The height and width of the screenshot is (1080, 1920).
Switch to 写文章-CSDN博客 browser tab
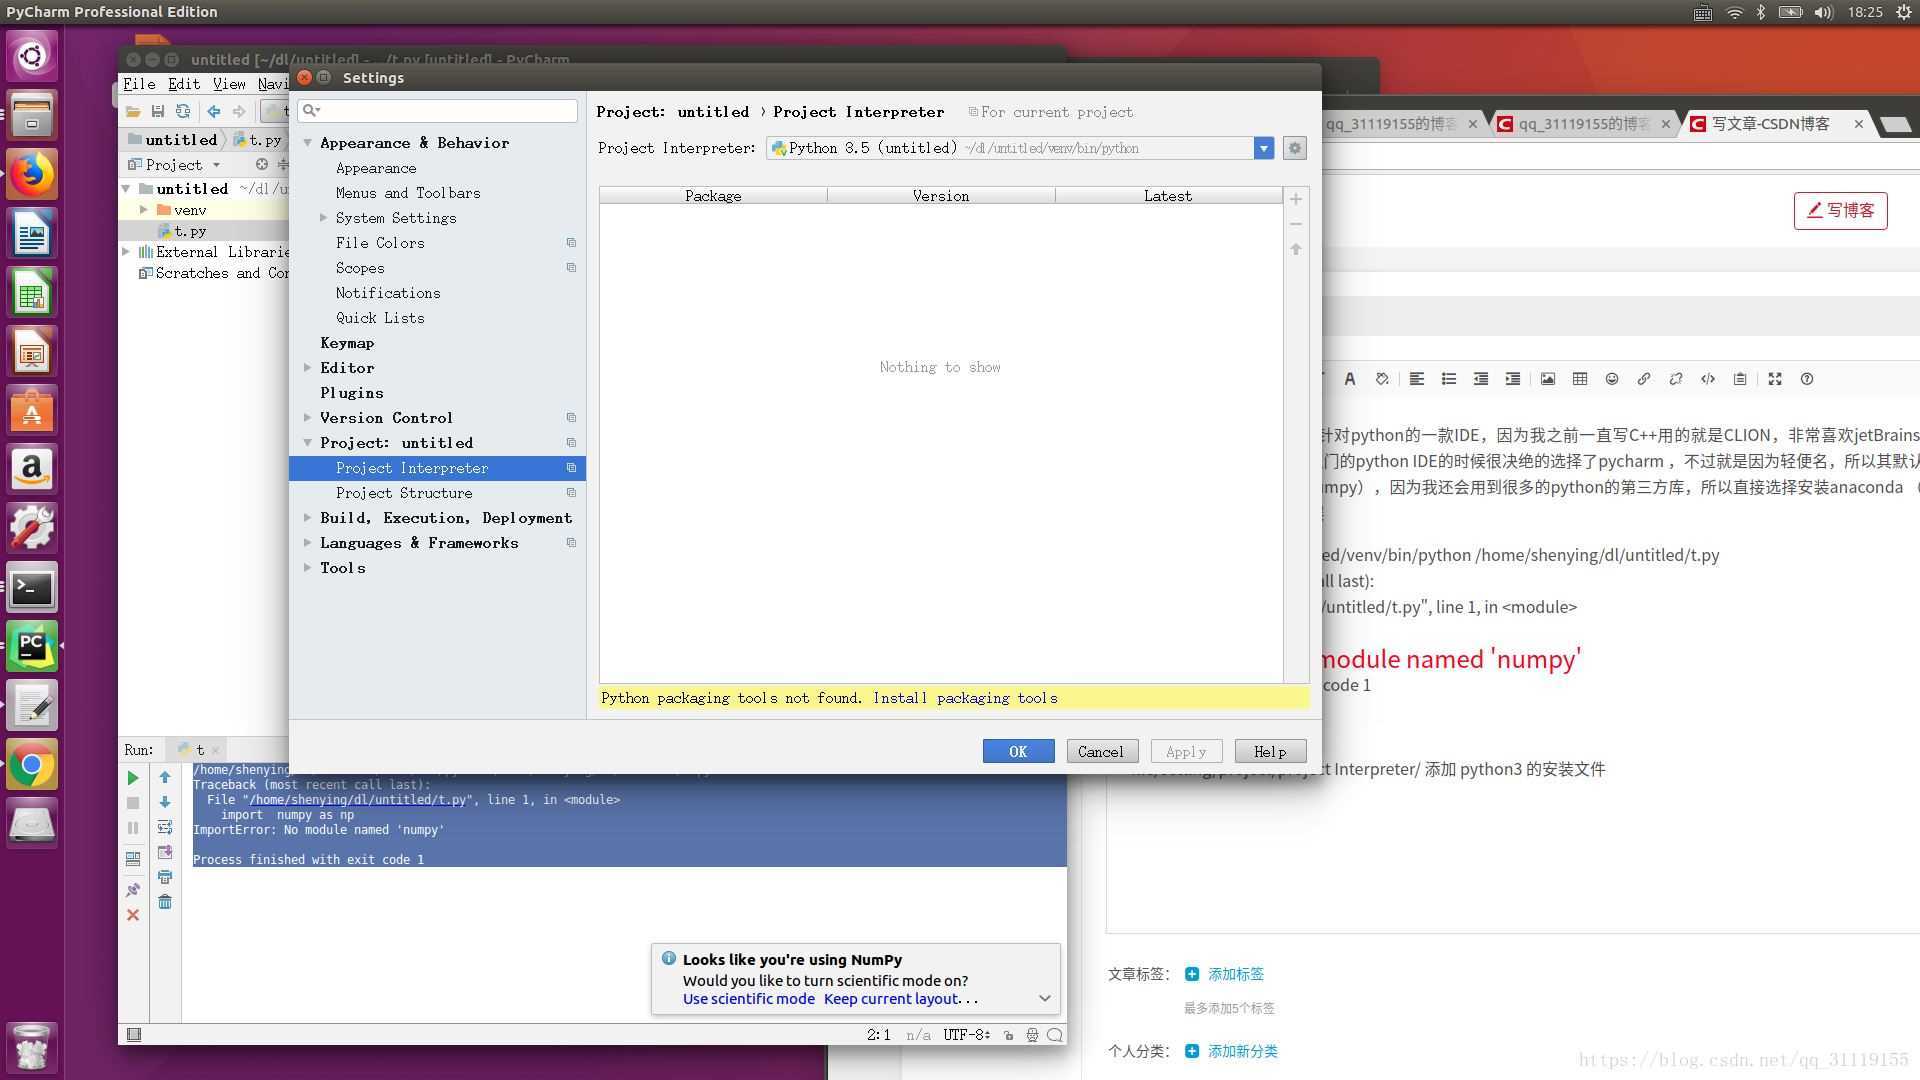click(1769, 124)
